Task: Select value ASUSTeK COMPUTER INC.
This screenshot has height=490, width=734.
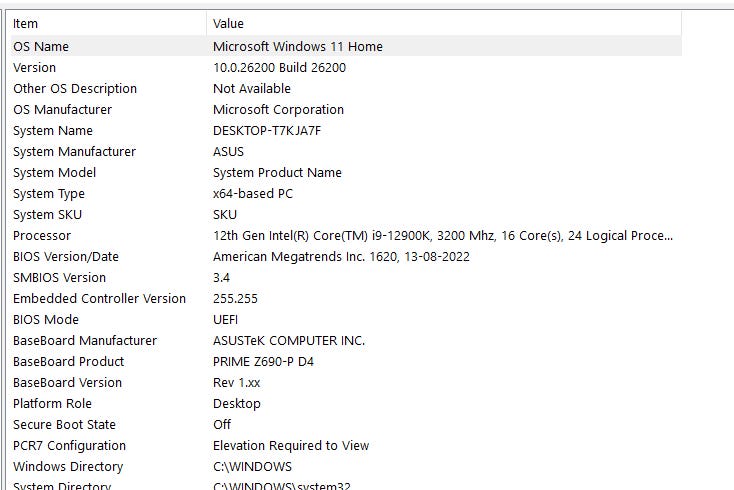Action: pos(289,341)
